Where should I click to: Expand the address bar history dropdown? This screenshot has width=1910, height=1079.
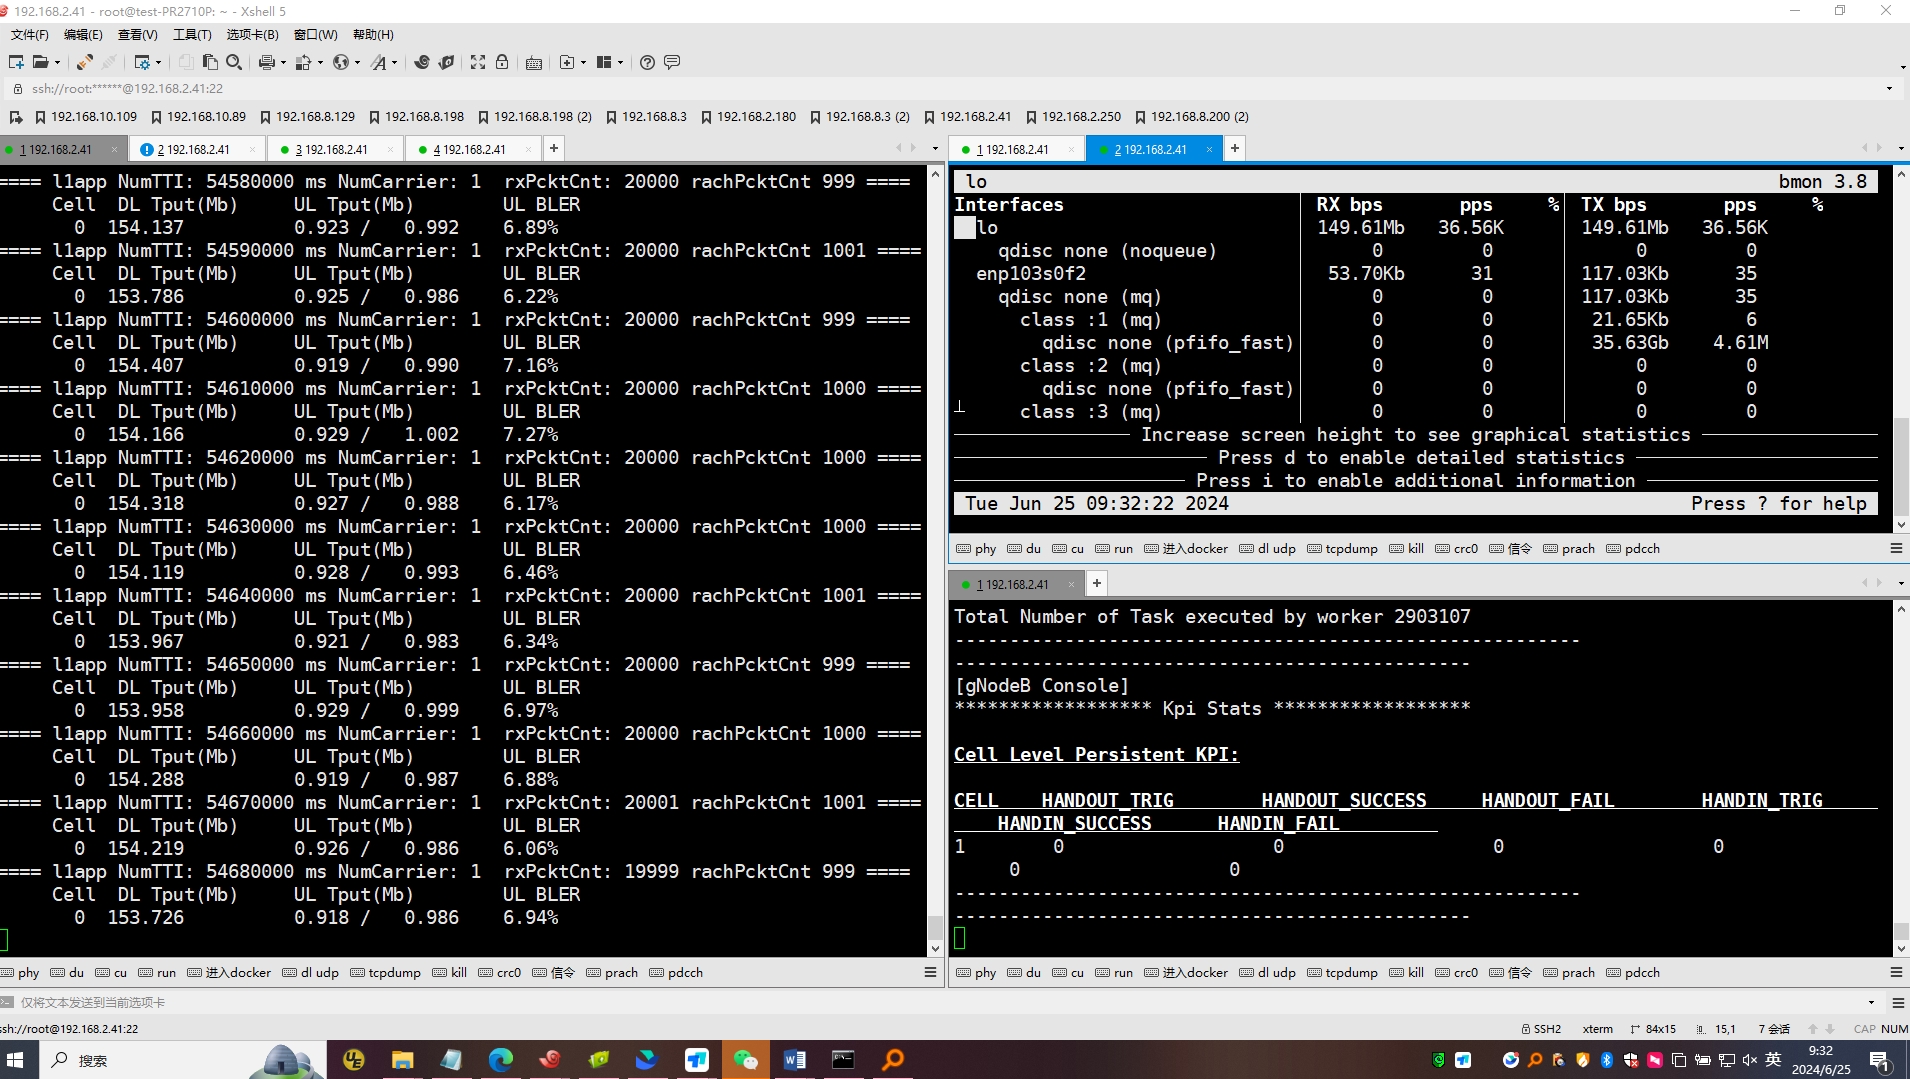[1889, 88]
